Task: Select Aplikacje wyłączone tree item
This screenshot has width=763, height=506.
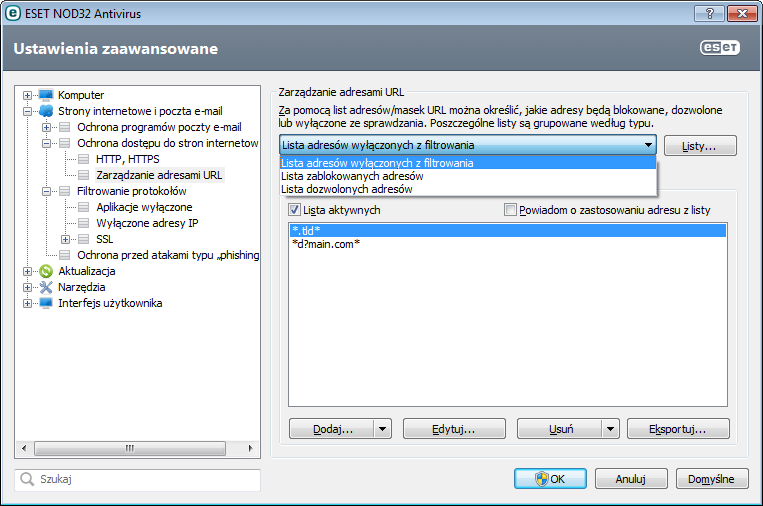Action: pyautogui.click(x=144, y=207)
